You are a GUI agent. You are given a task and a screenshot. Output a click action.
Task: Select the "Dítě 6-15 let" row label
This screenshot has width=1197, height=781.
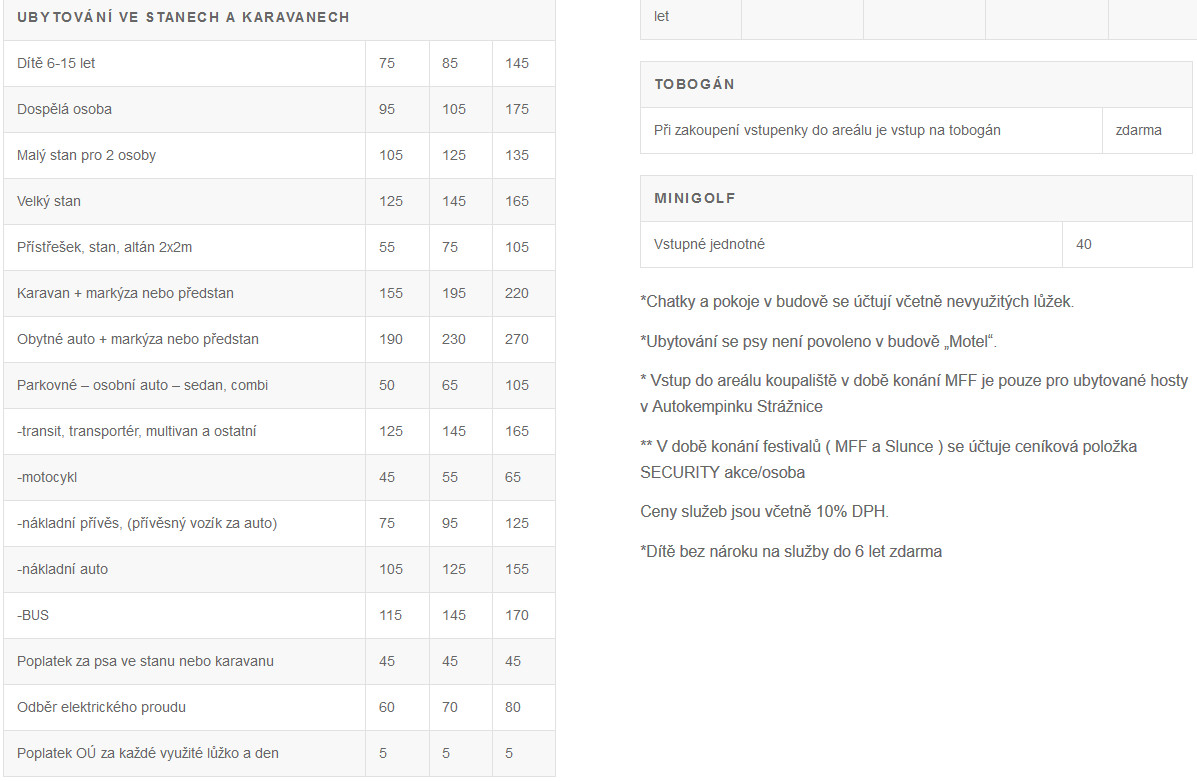[56, 63]
